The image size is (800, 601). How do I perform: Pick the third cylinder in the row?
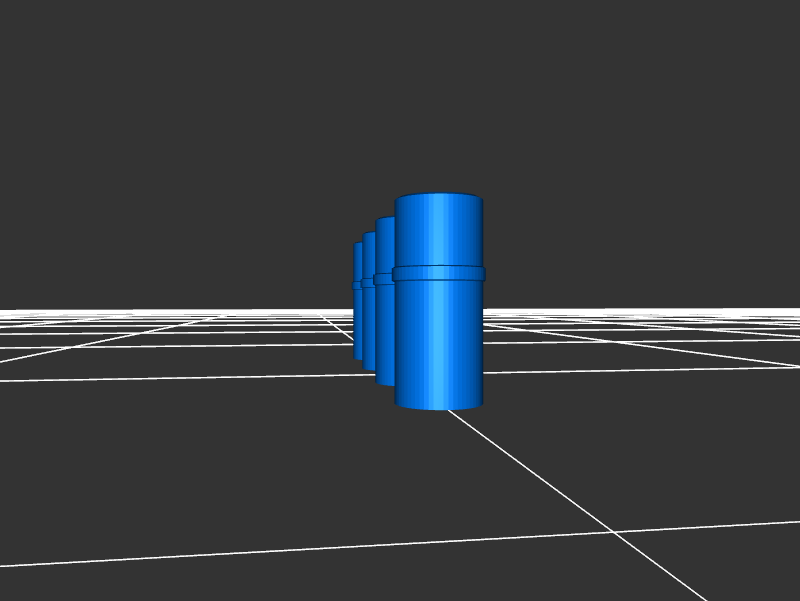[368, 320]
